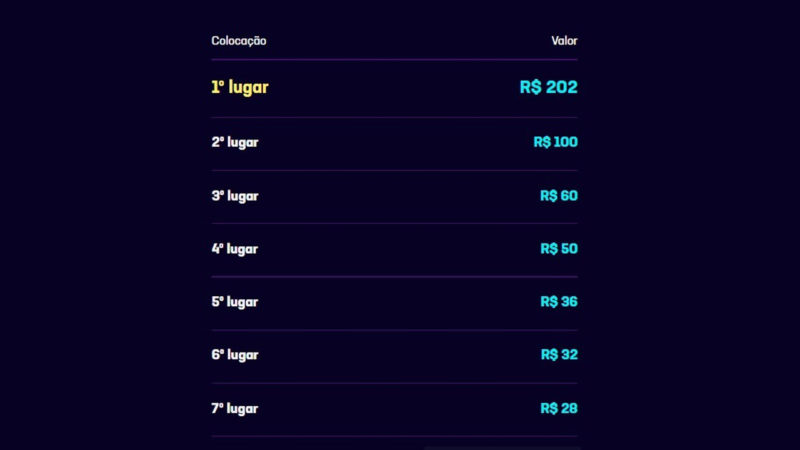The height and width of the screenshot is (450, 800).
Task: Click the R$ 28 prize value
Action: [x=558, y=409]
